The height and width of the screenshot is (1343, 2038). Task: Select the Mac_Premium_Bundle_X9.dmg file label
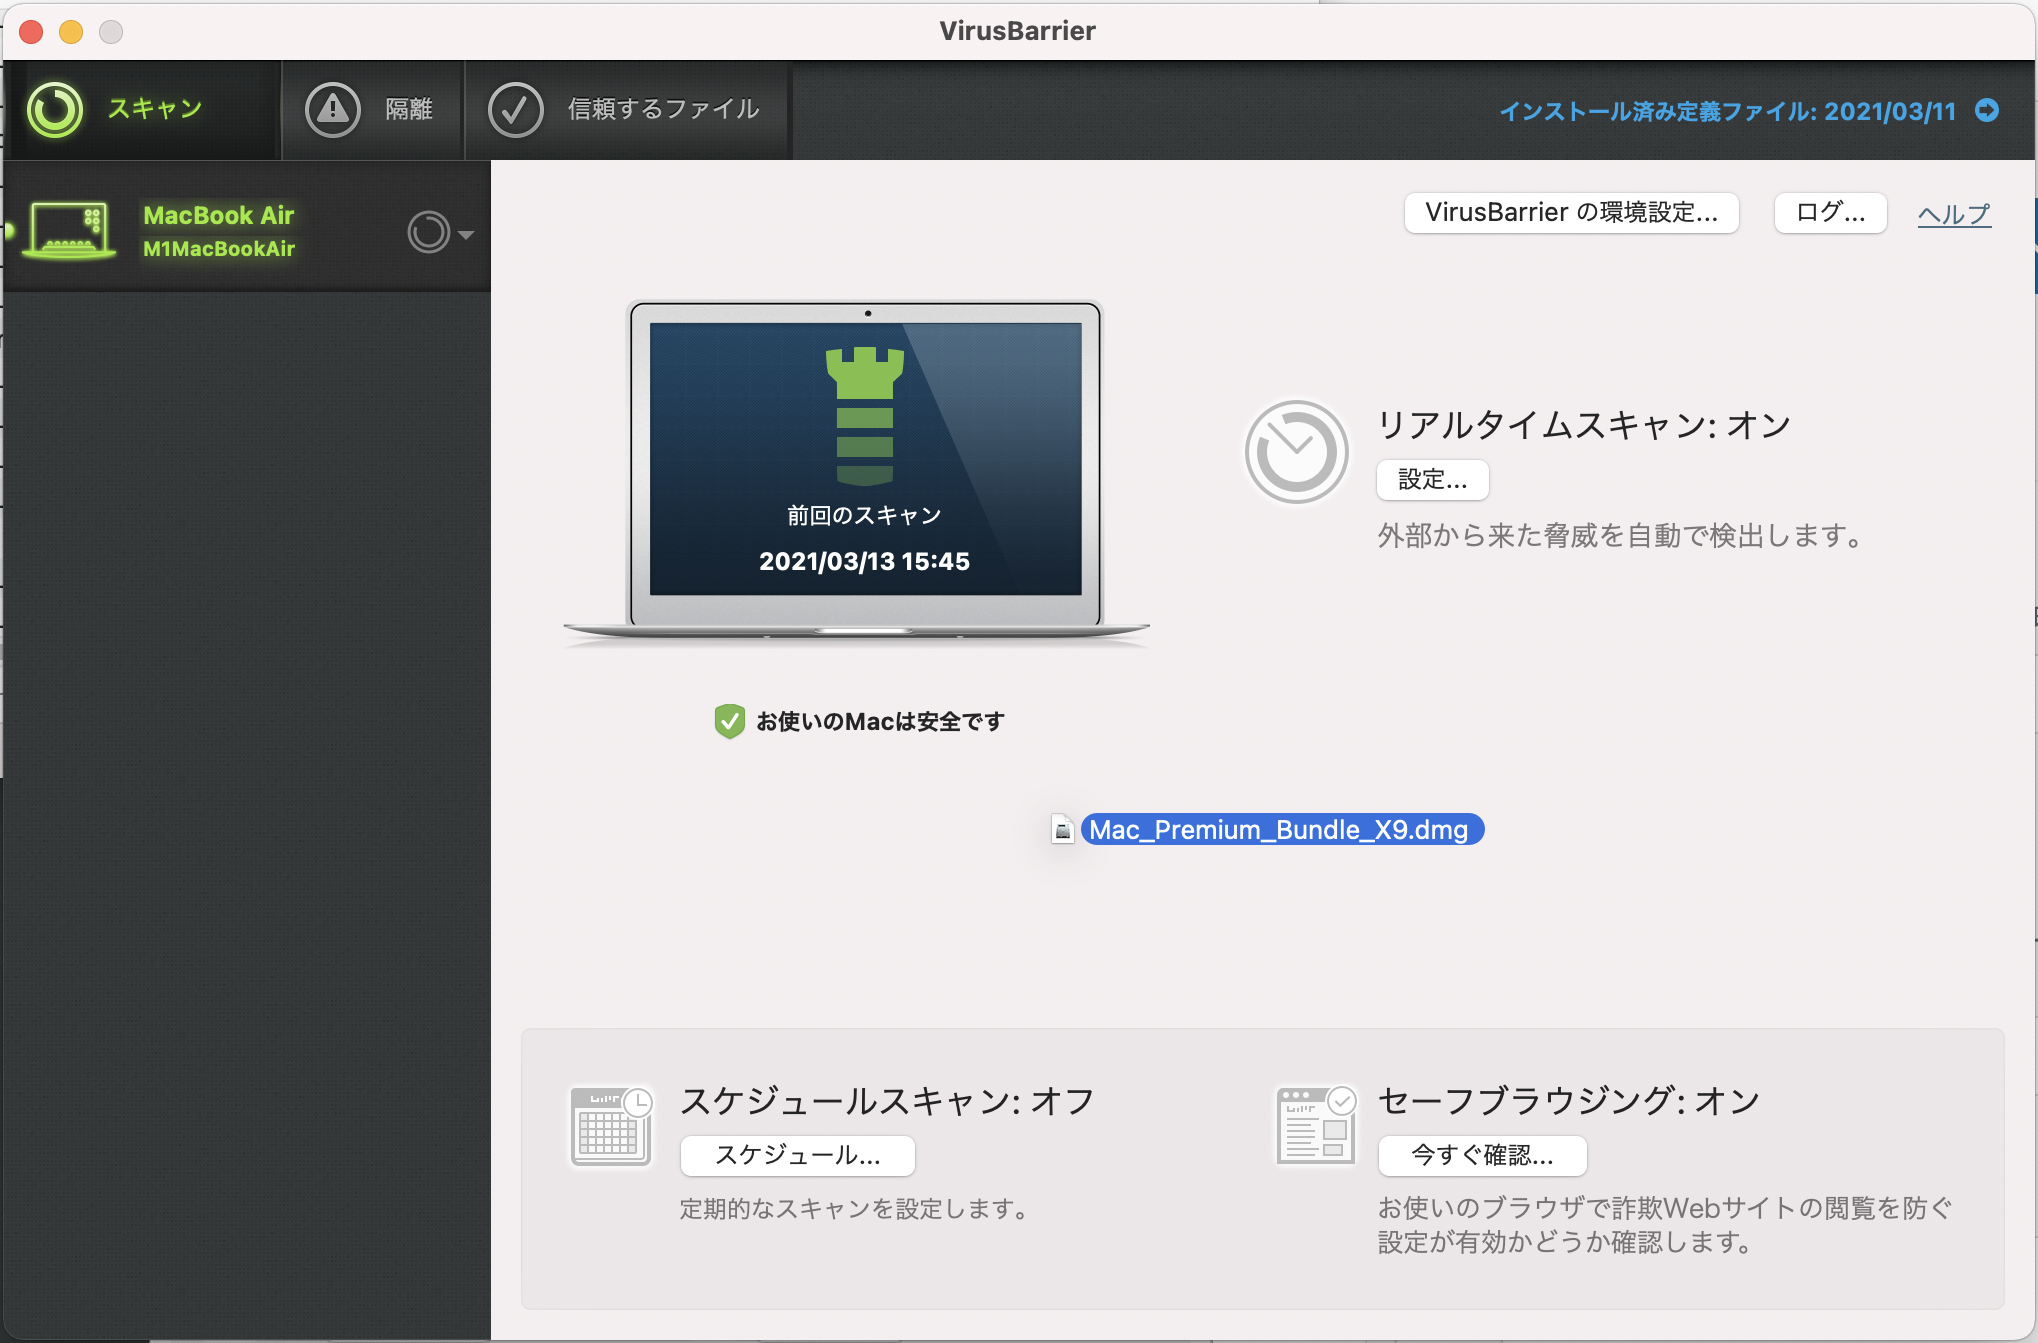click(1281, 830)
